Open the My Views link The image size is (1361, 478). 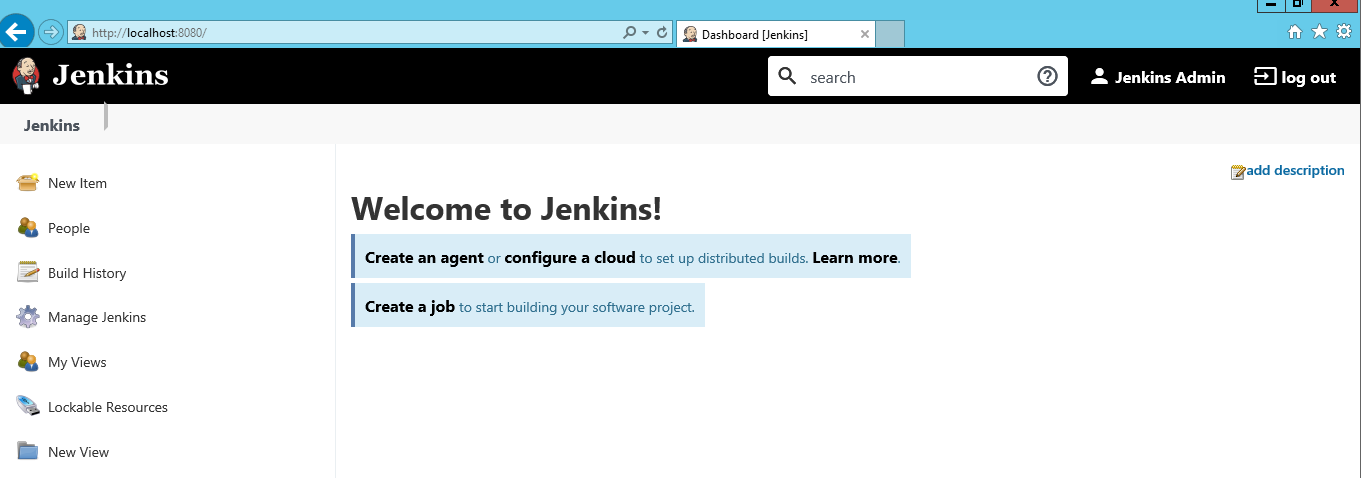pyautogui.click(x=77, y=362)
